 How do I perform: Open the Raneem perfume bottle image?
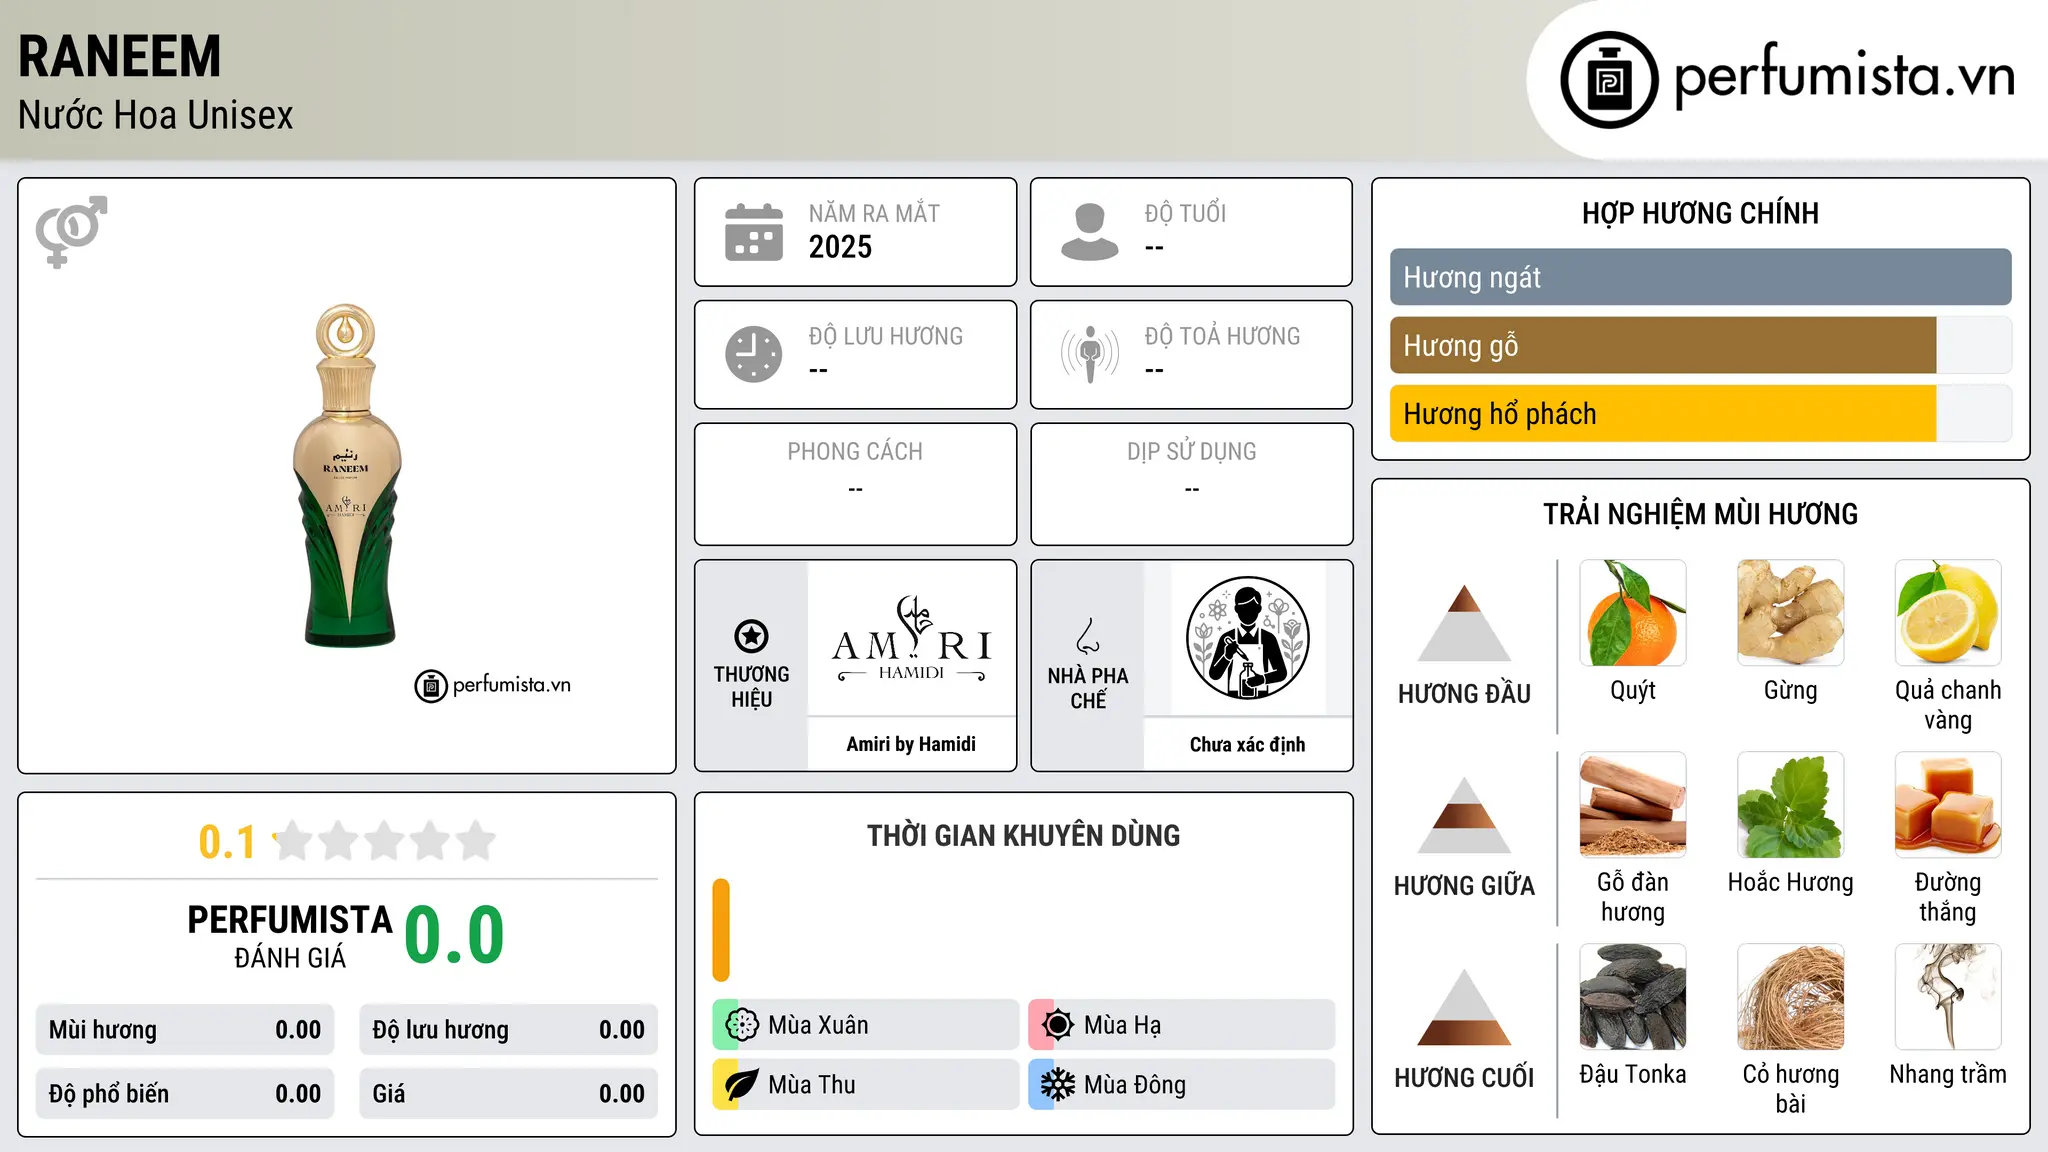347,475
